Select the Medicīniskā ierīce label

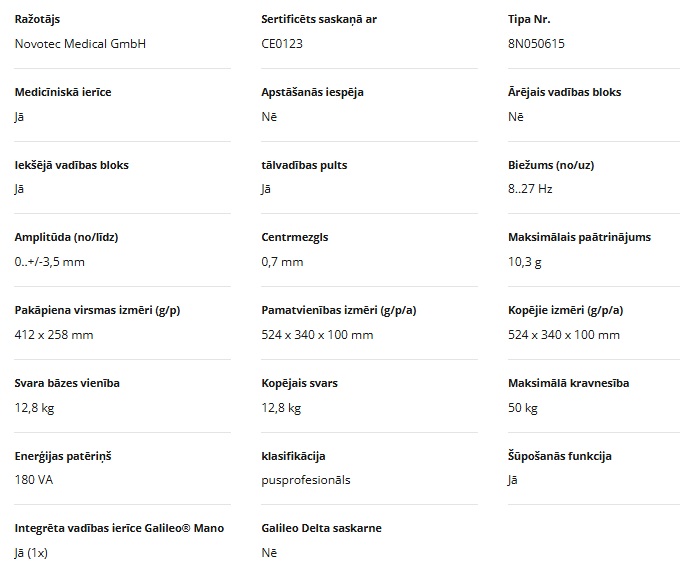[x=63, y=92]
